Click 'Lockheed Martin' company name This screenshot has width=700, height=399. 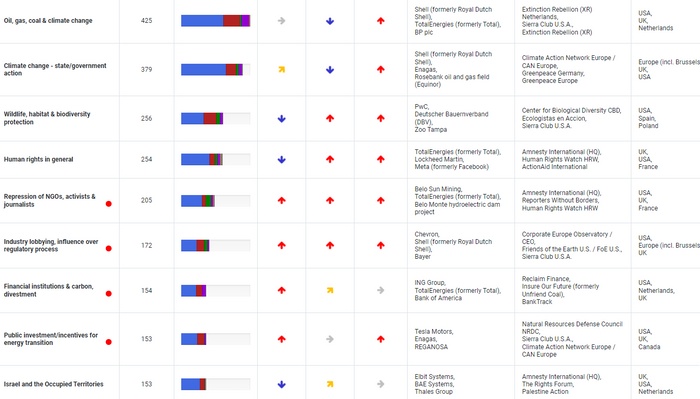[x=439, y=159]
